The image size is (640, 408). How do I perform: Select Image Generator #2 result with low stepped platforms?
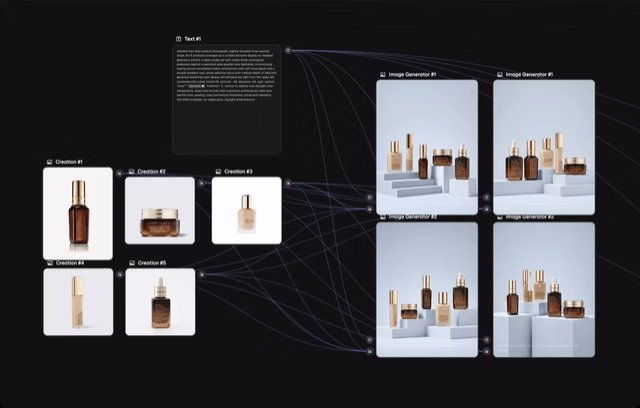(427, 290)
